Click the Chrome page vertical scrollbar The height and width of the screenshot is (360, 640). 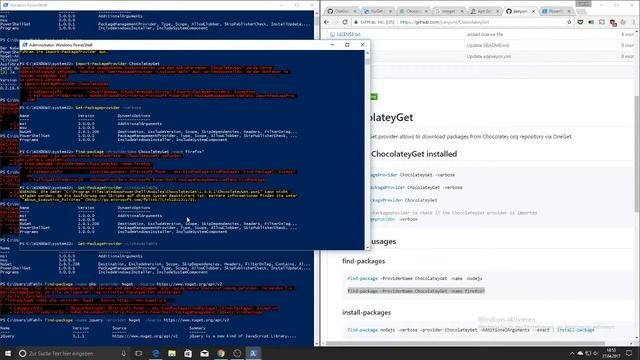[636, 154]
